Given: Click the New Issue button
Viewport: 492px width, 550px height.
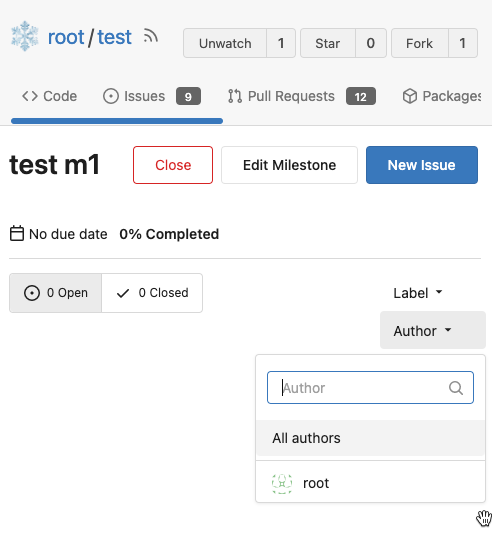Looking at the screenshot, I should pyautogui.click(x=422, y=165).
